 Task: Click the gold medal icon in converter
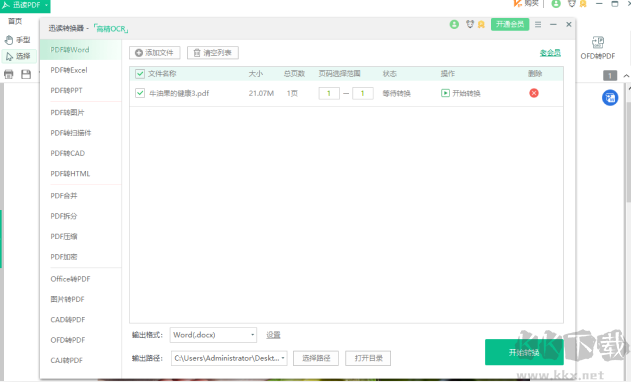(481, 25)
